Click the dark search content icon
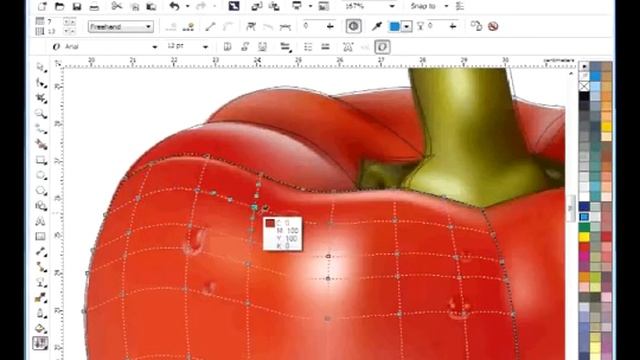 [x=234, y=6]
